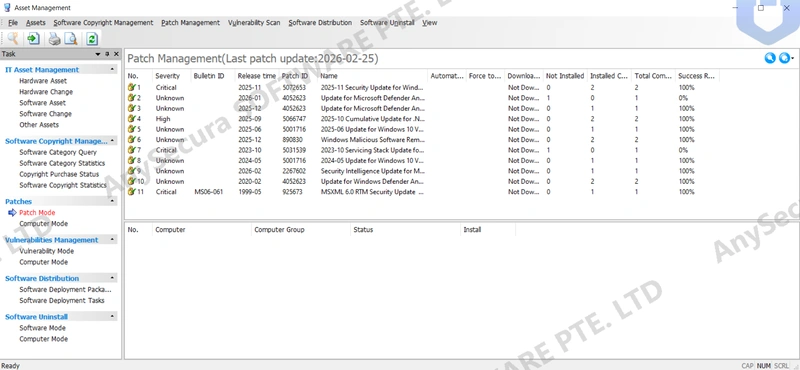The height and width of the screenshot is (370, 800).
Task: Collapse the IT Asset Management section
Action: [113, 69]
